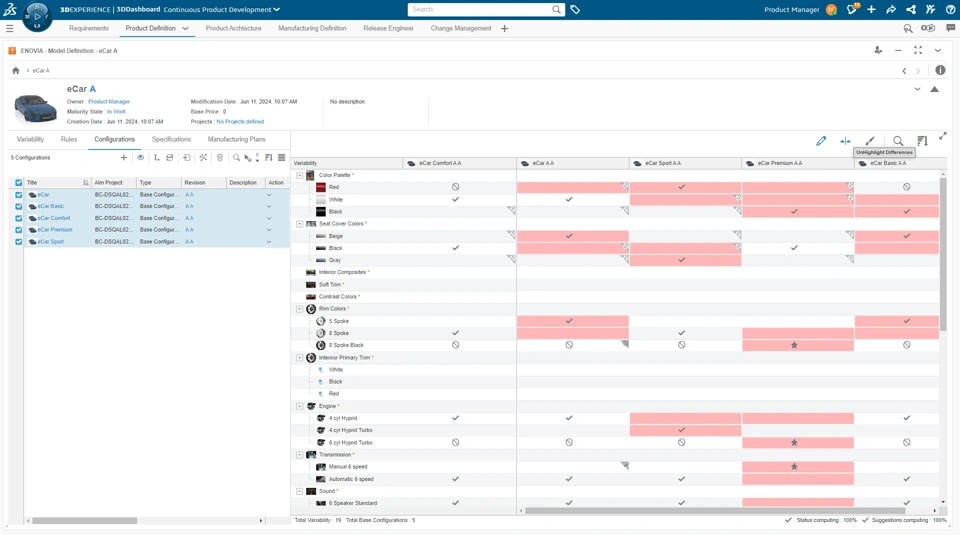The height and width of the screenshot is (535, 960).
Task: Click the pencil Edit icon in the matrix toolbar
Action: coord(821,141)
